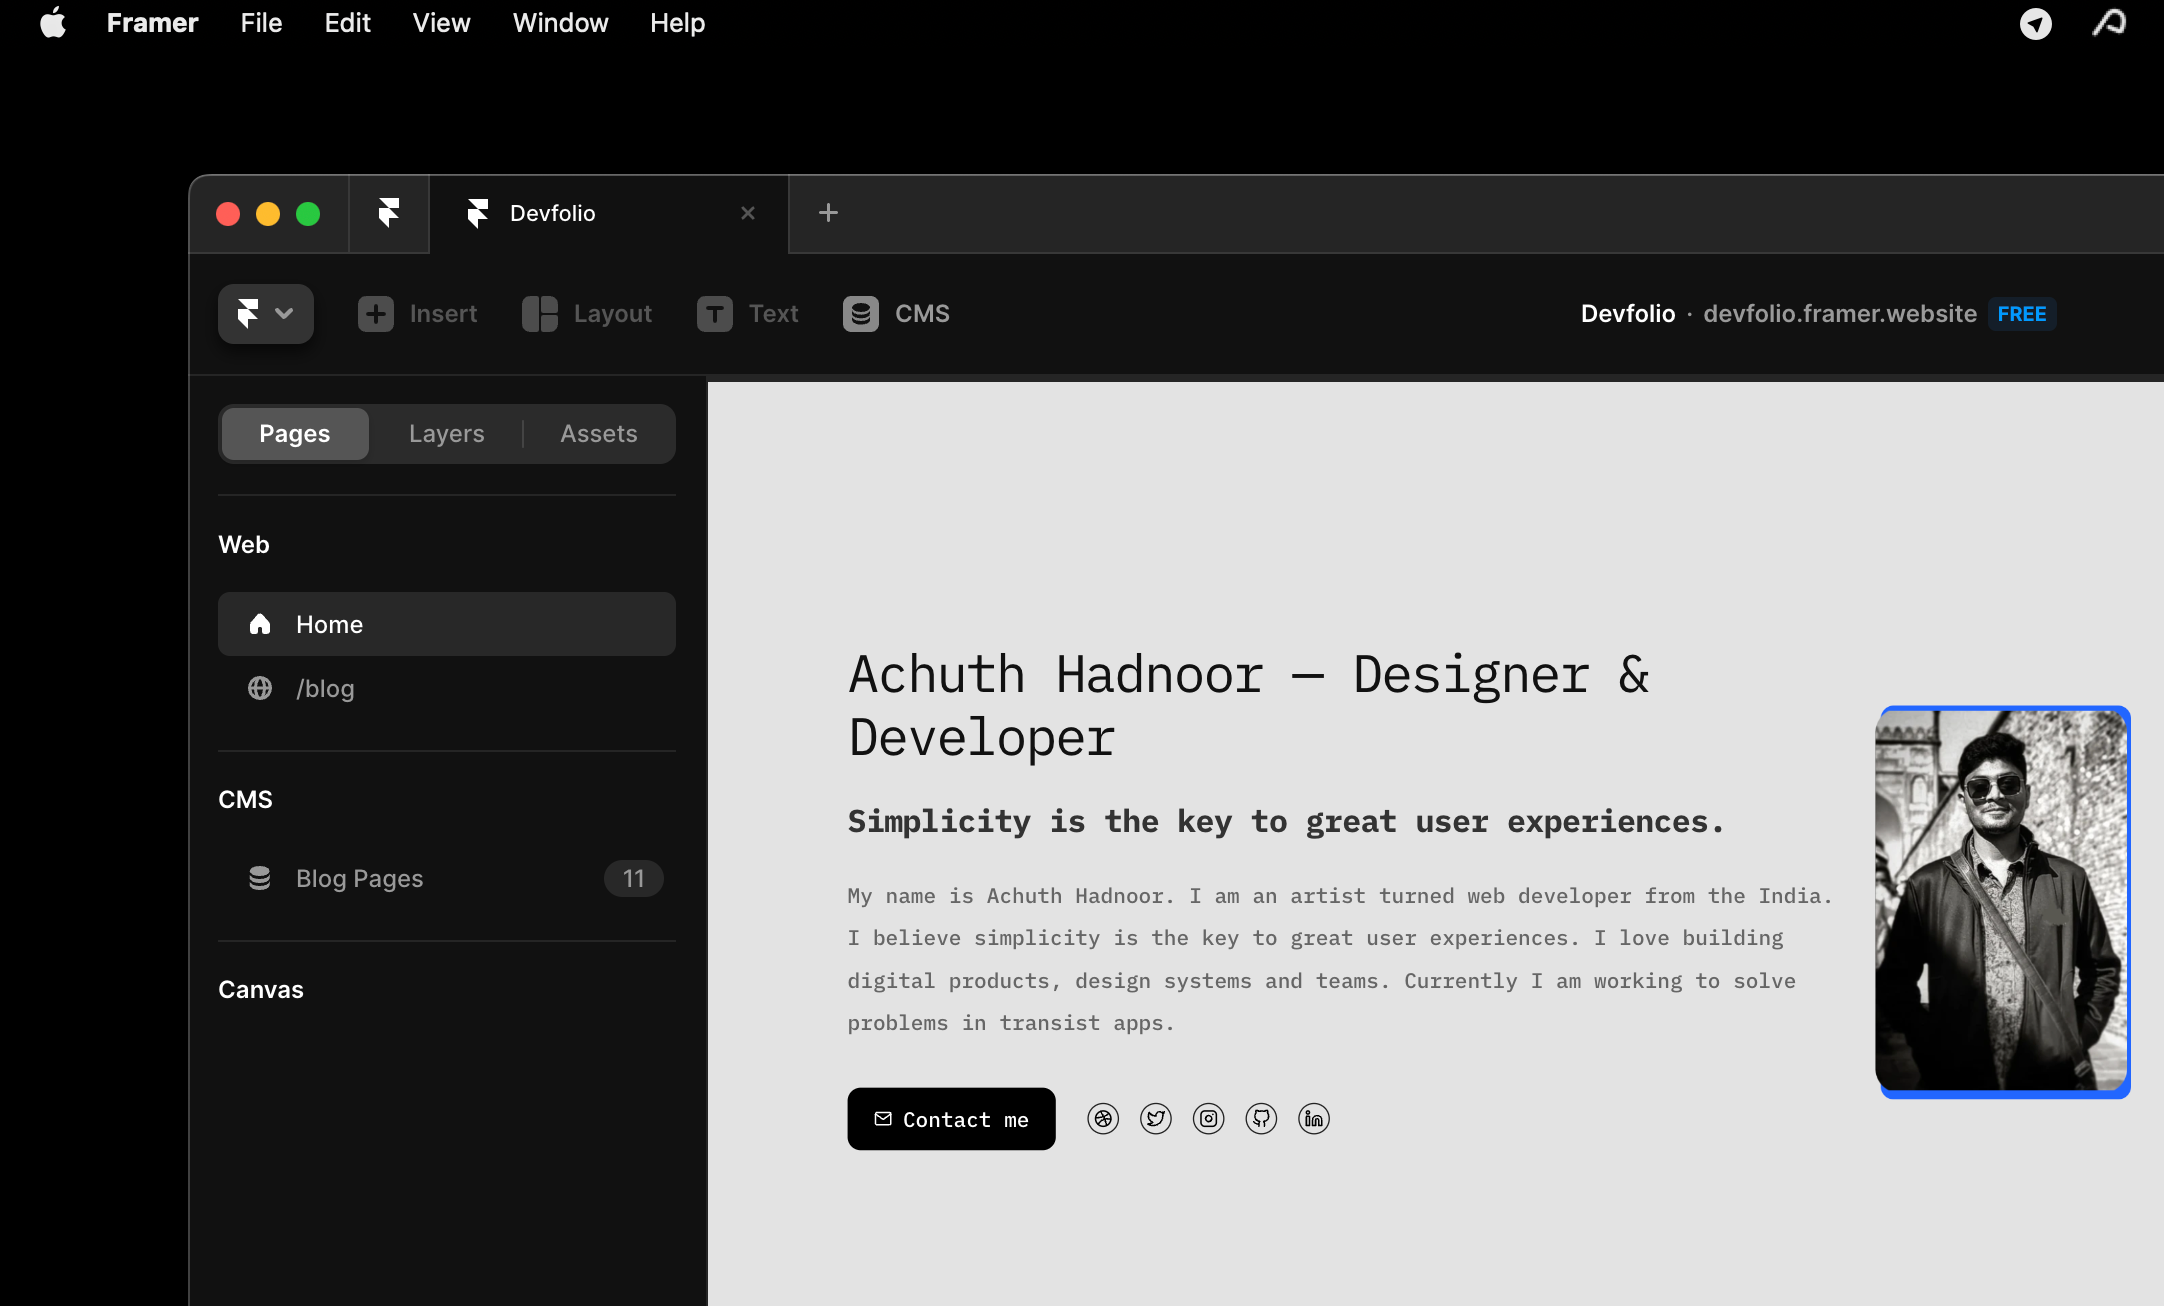Open the Text tool panel
Viewport: 2164px width, 1306px height.
(x=747, y=313)
